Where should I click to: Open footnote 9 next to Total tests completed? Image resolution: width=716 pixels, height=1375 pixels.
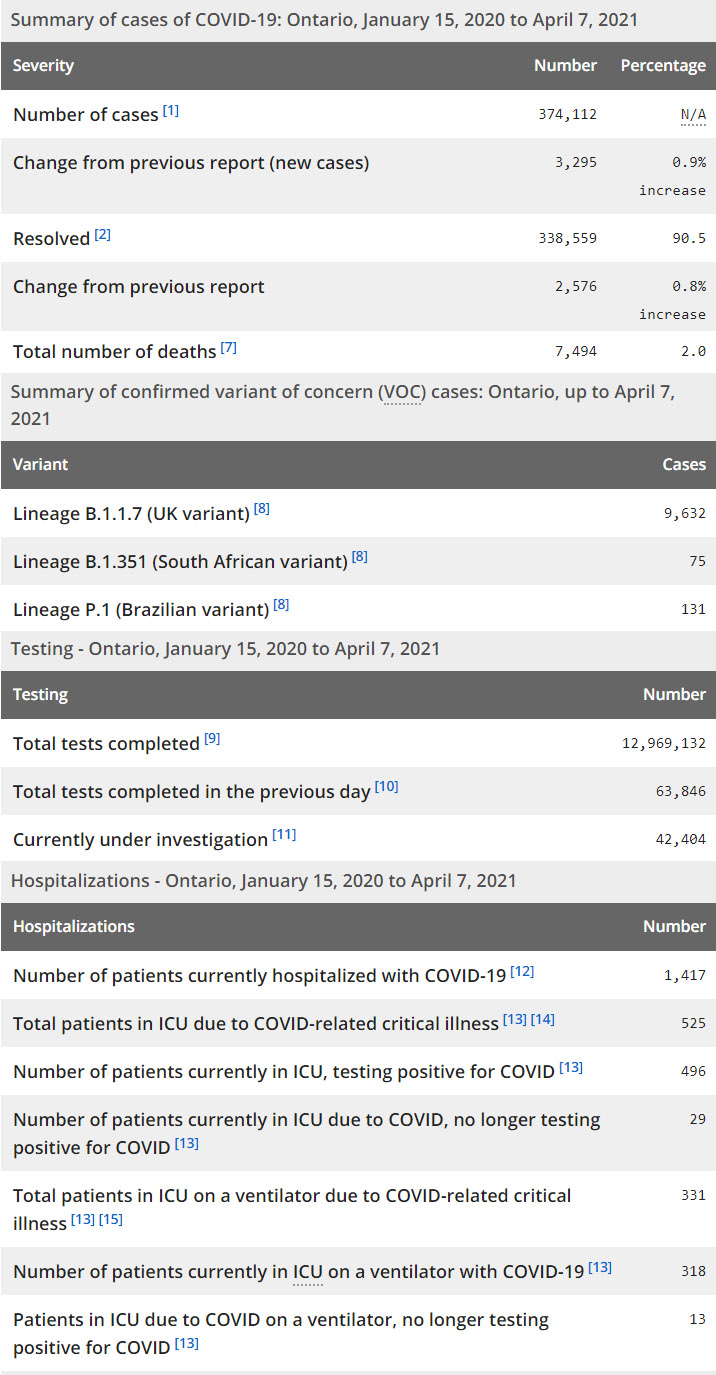click(x=212, y=739)
